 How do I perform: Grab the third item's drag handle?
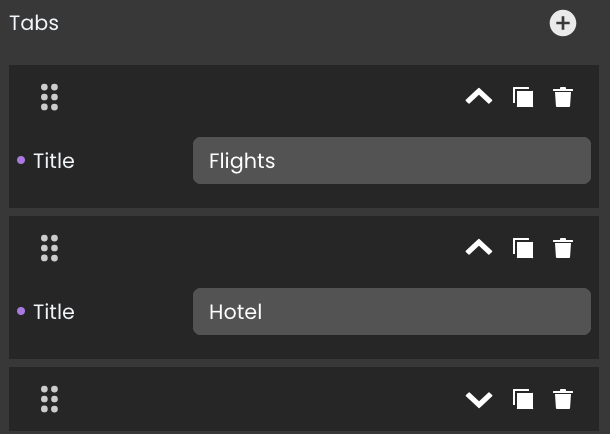pos(49,399)
